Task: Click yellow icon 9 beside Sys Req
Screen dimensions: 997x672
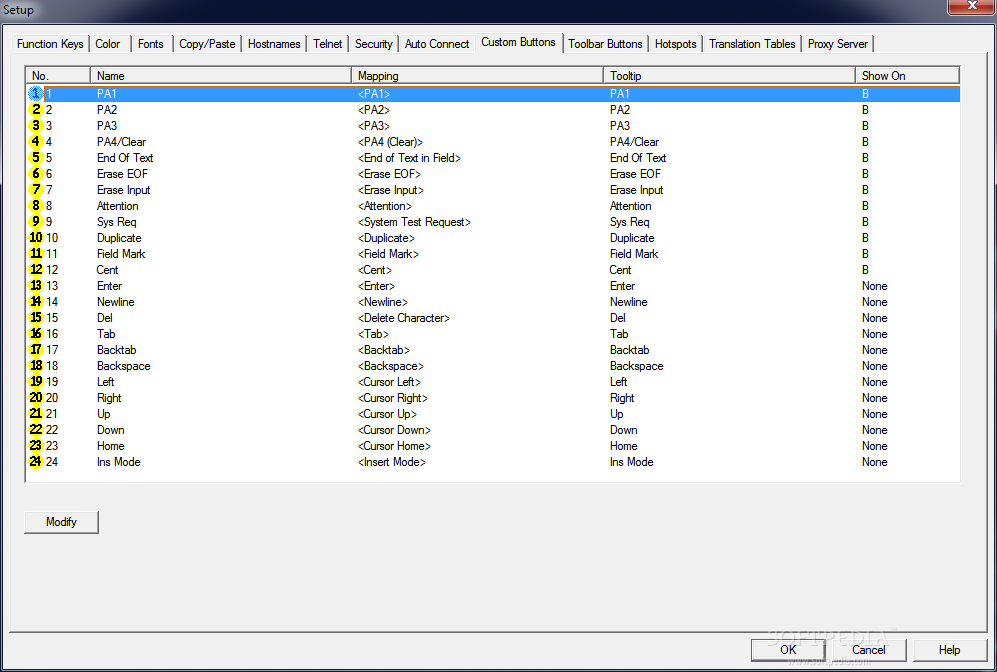Action: [36, 221]
